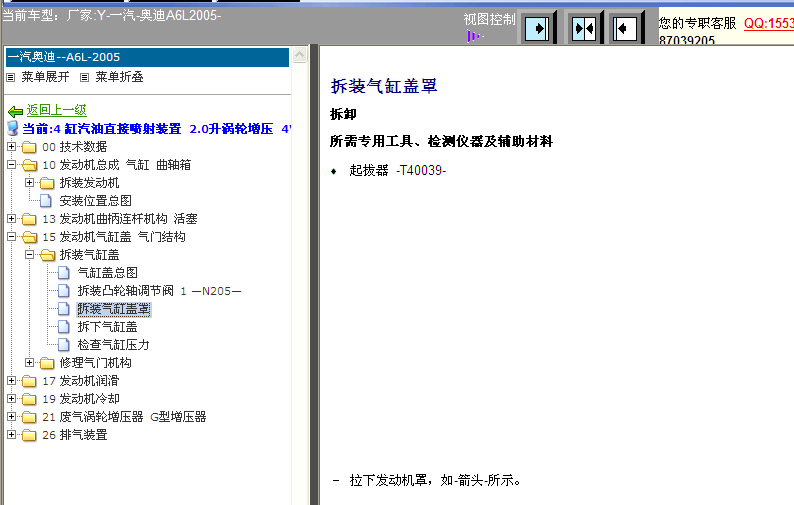794x505 pixels.
Task: Click the 19 发动机冷却 folder icon
Action: click(29, 399)
